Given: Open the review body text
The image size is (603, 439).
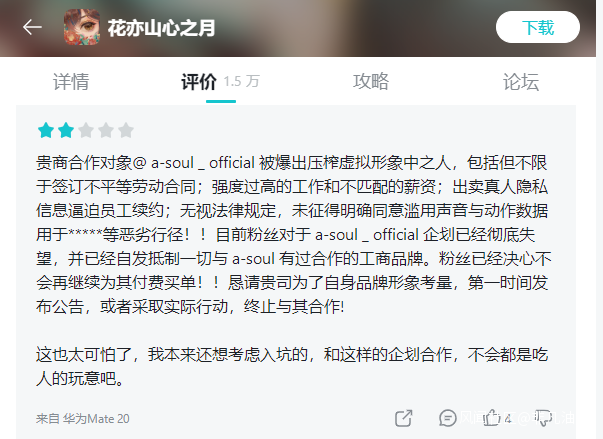Looking at the screenshot, I should (x=293, y=271).
